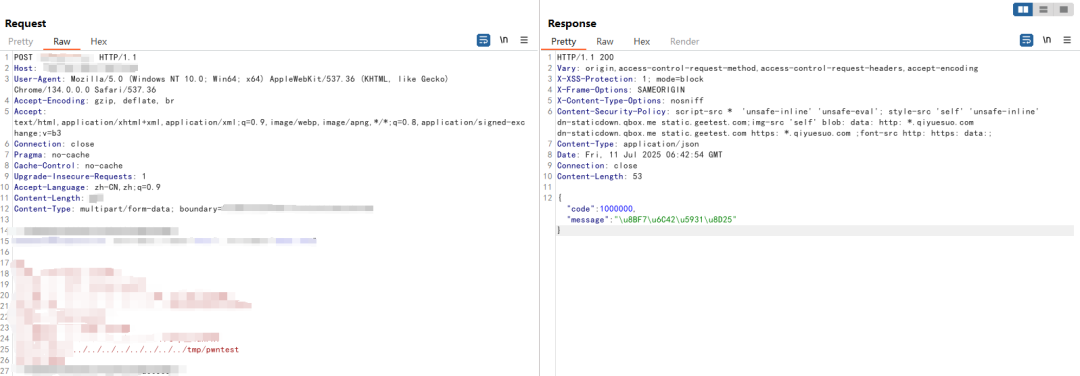
Task: Click the 'Pragma: no-cache' request header
Action: [x=52, y=155]
